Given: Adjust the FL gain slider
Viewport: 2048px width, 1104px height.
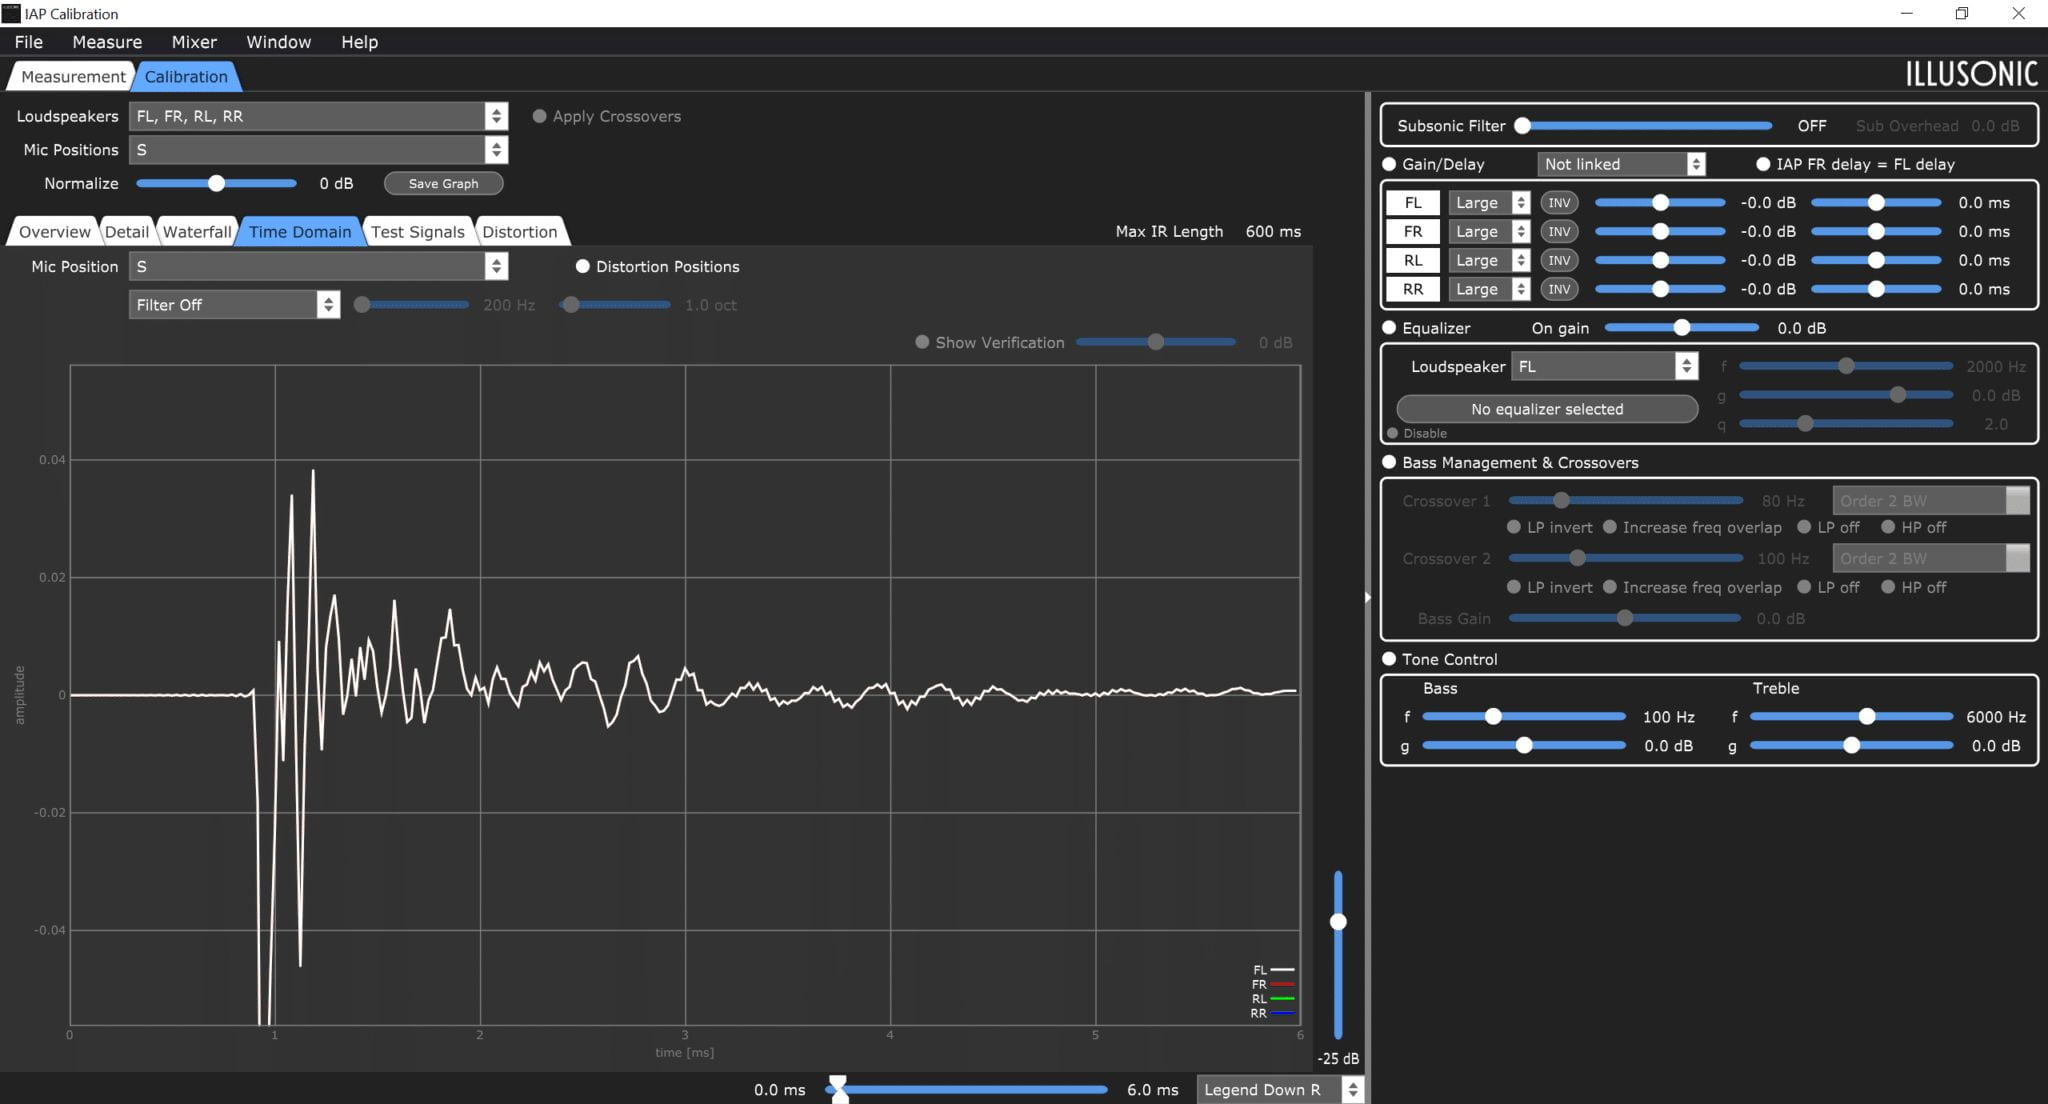Looking at the screenshot, I should coord(1660,202).
